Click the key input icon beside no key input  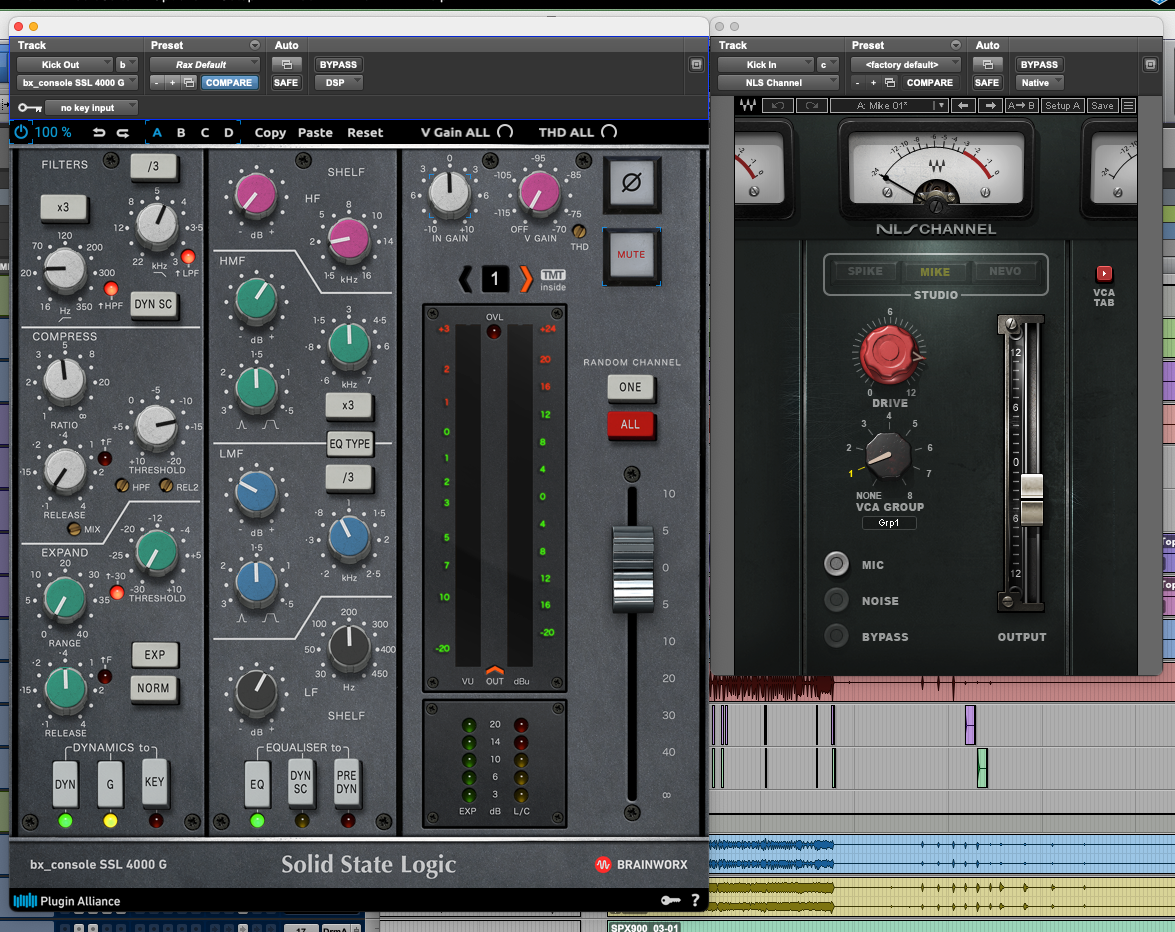[29, 108]
